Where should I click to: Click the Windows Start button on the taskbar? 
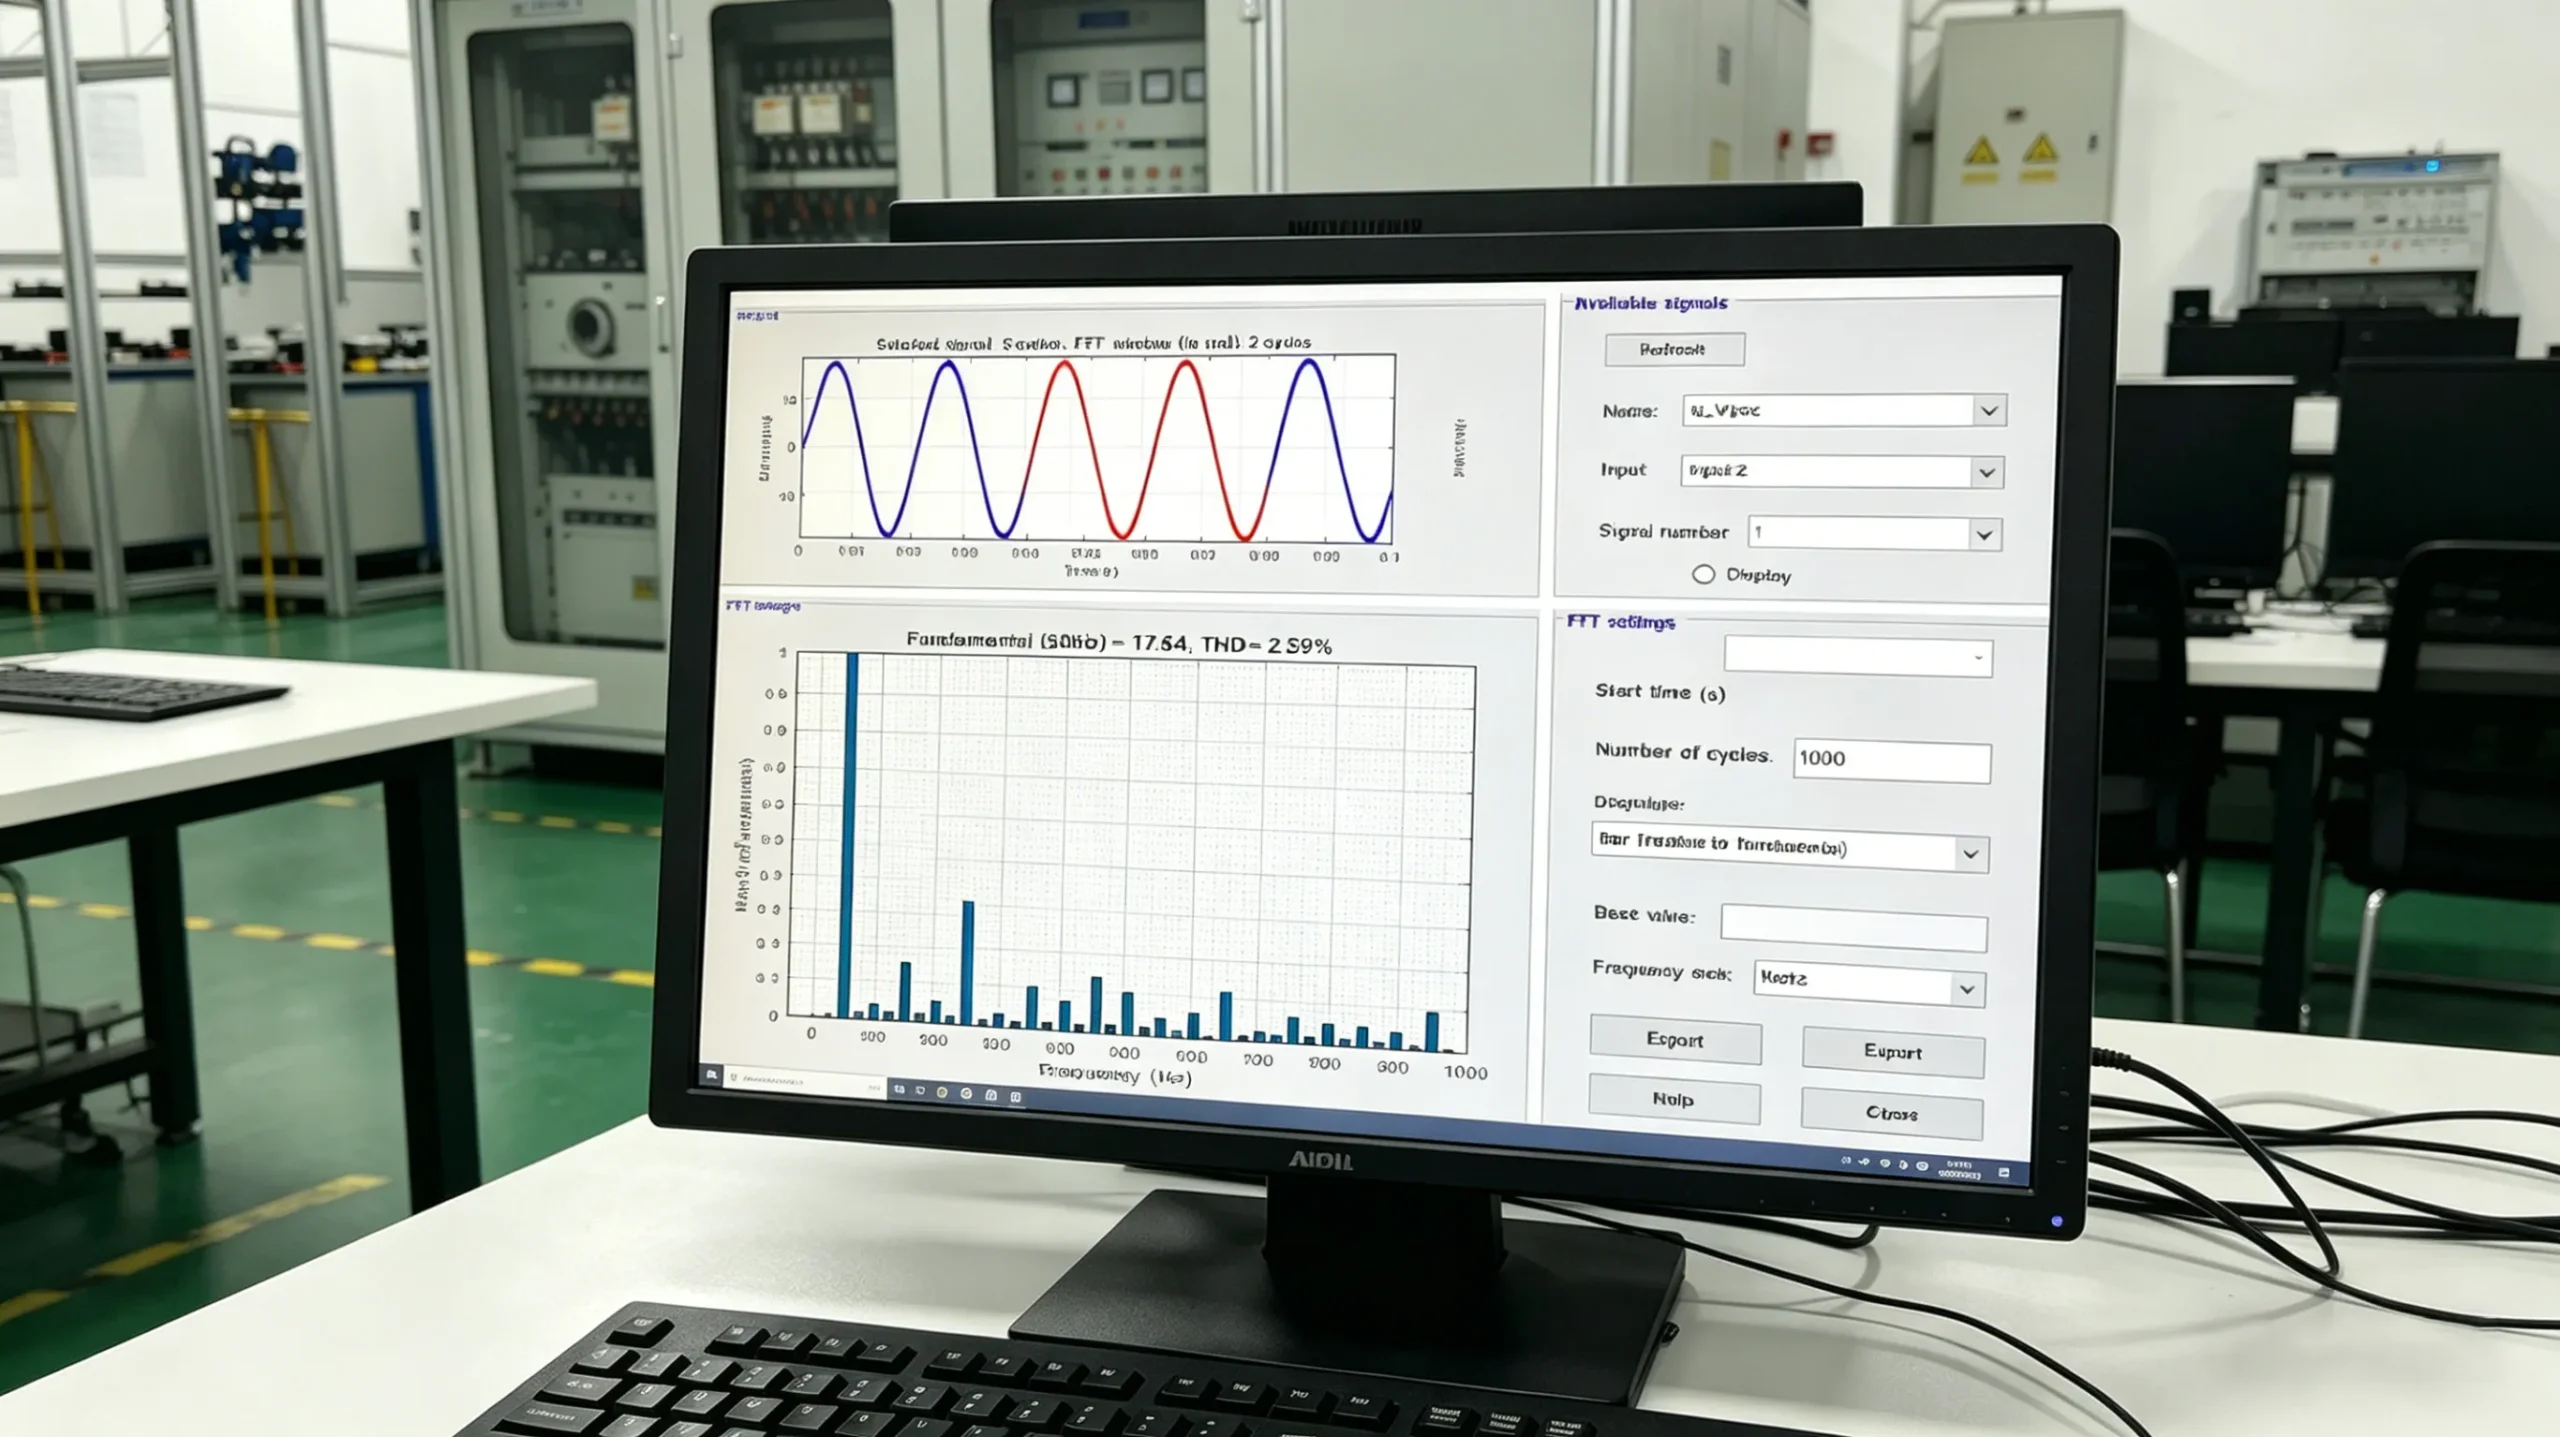[712, 1076]
